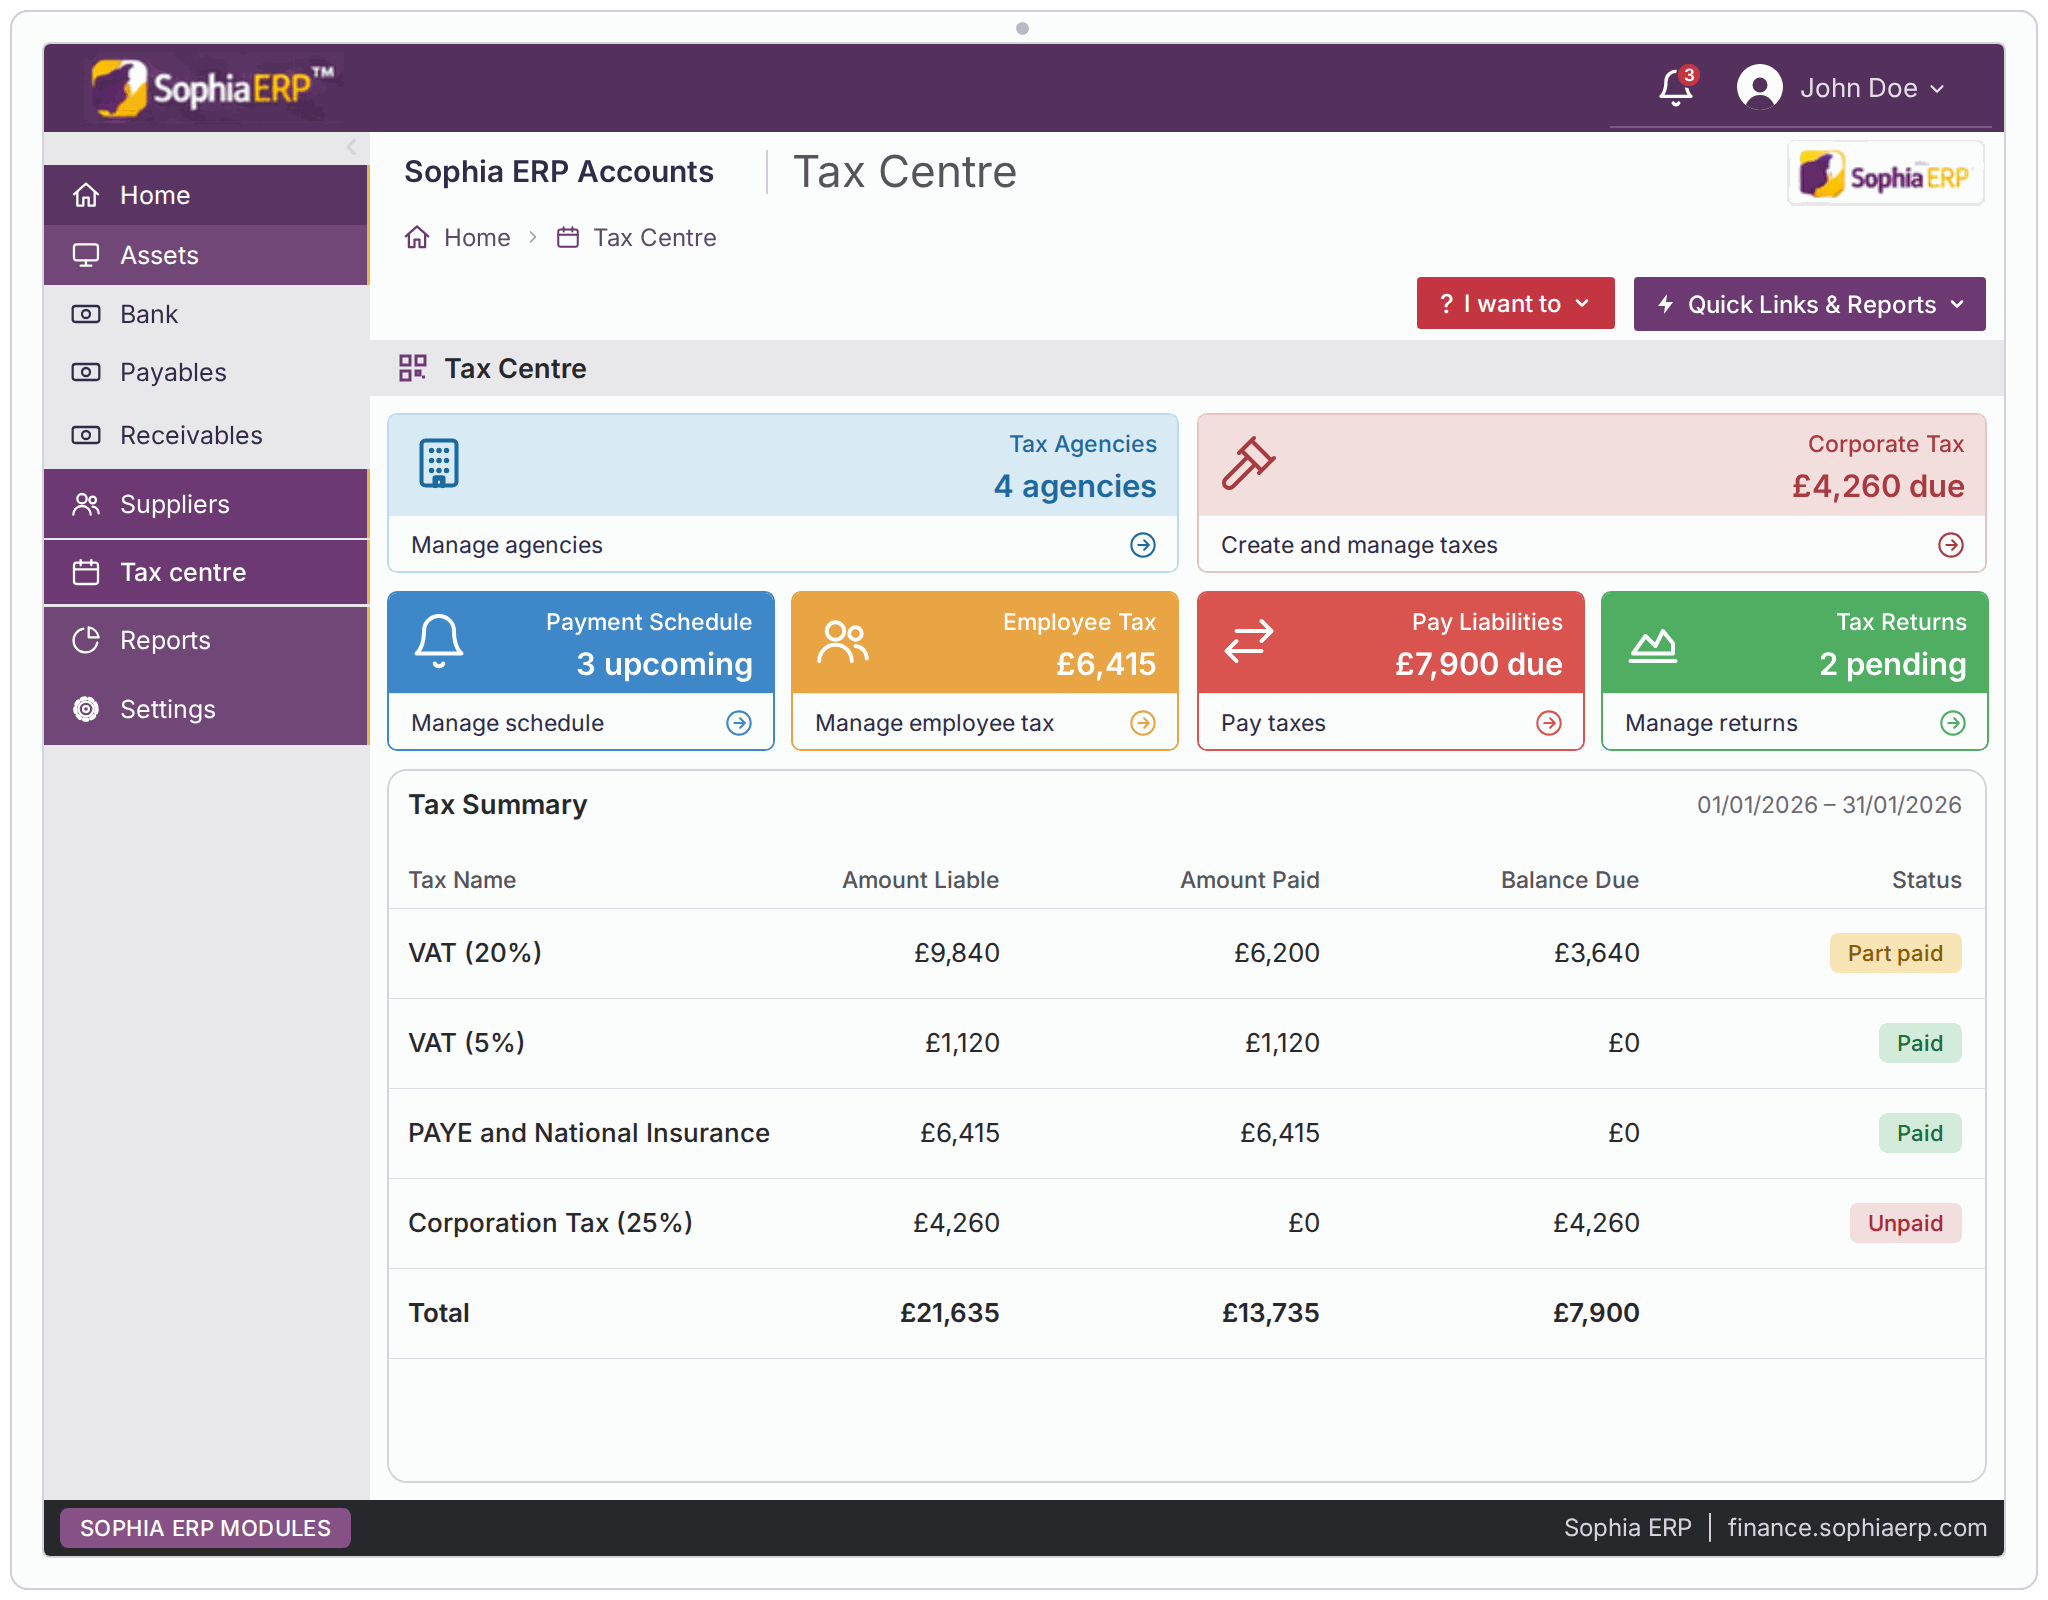Click the Unpaid status badge

(x=1905, y=1223)
